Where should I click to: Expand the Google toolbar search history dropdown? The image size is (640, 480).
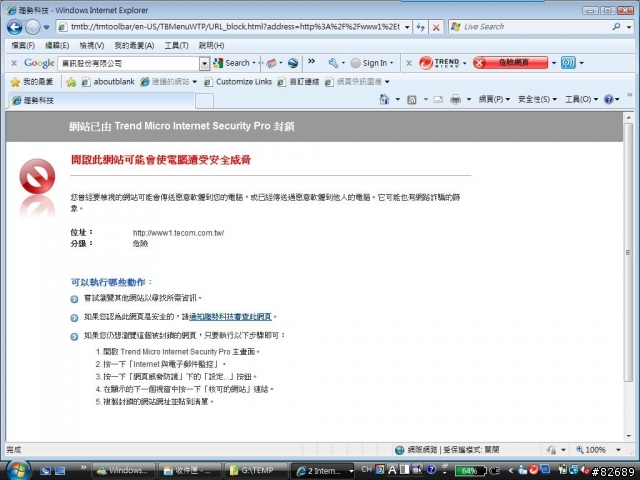204,63
